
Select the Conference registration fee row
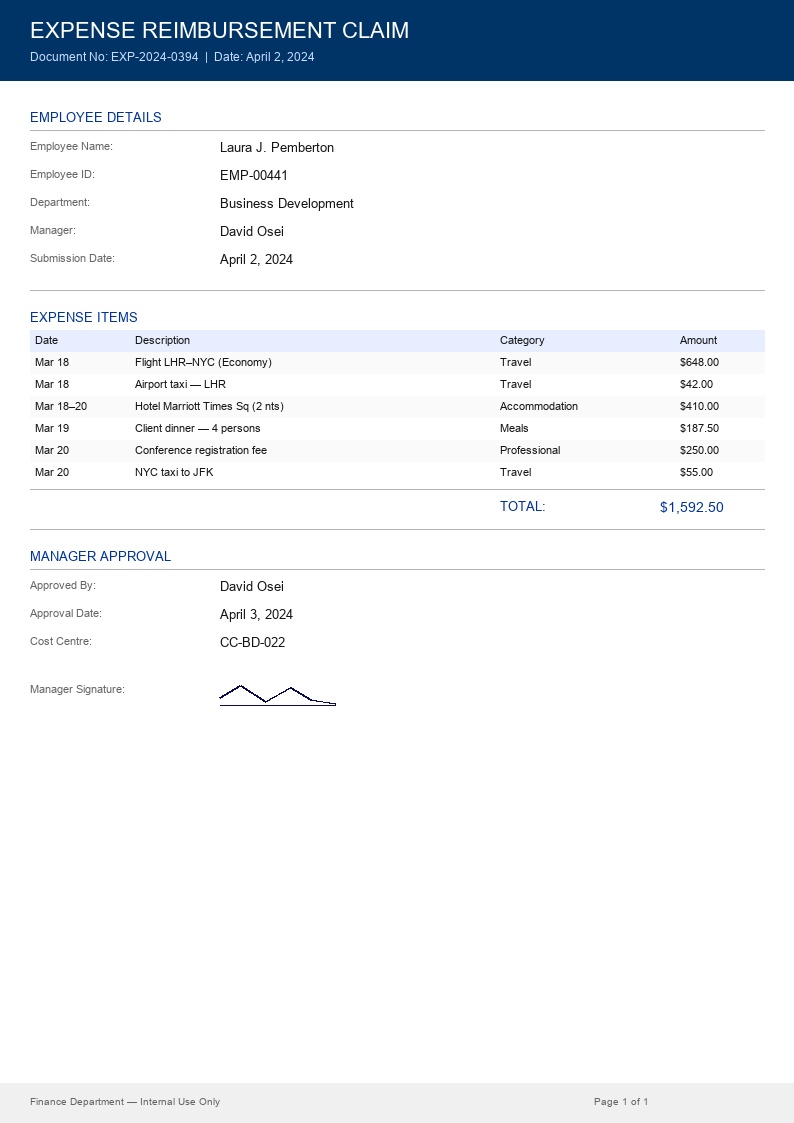(201, 450)
